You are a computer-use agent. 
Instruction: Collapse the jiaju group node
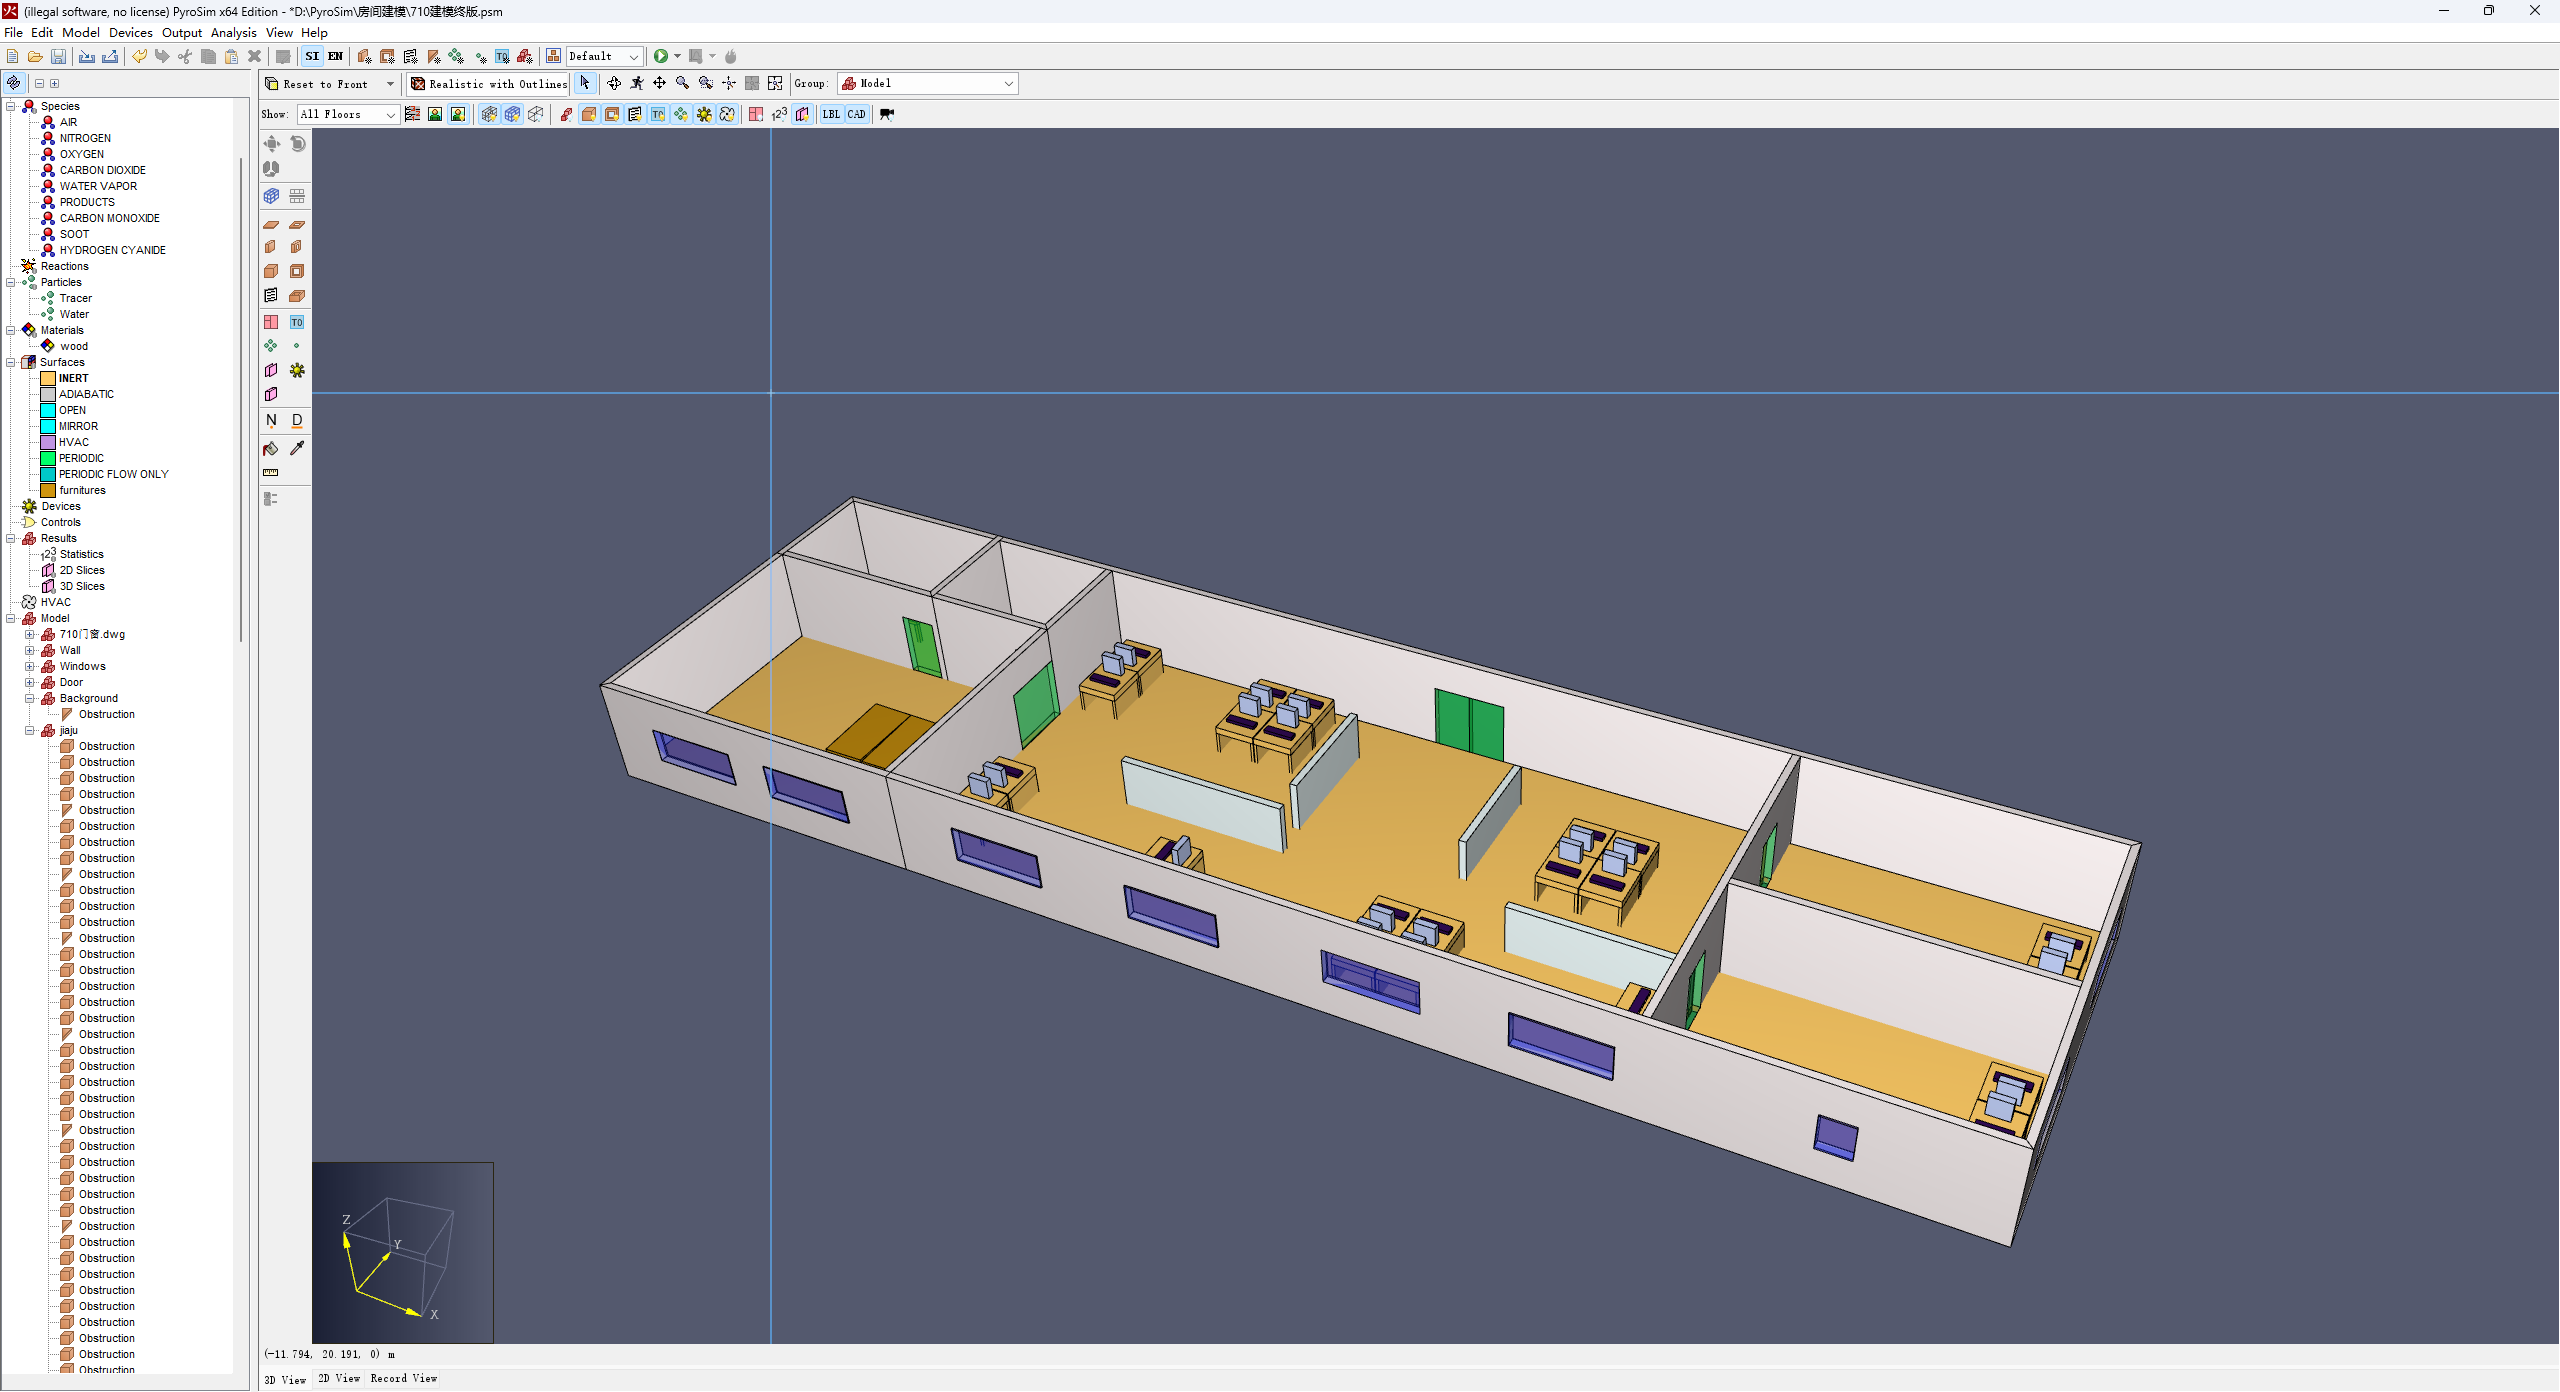30,731
